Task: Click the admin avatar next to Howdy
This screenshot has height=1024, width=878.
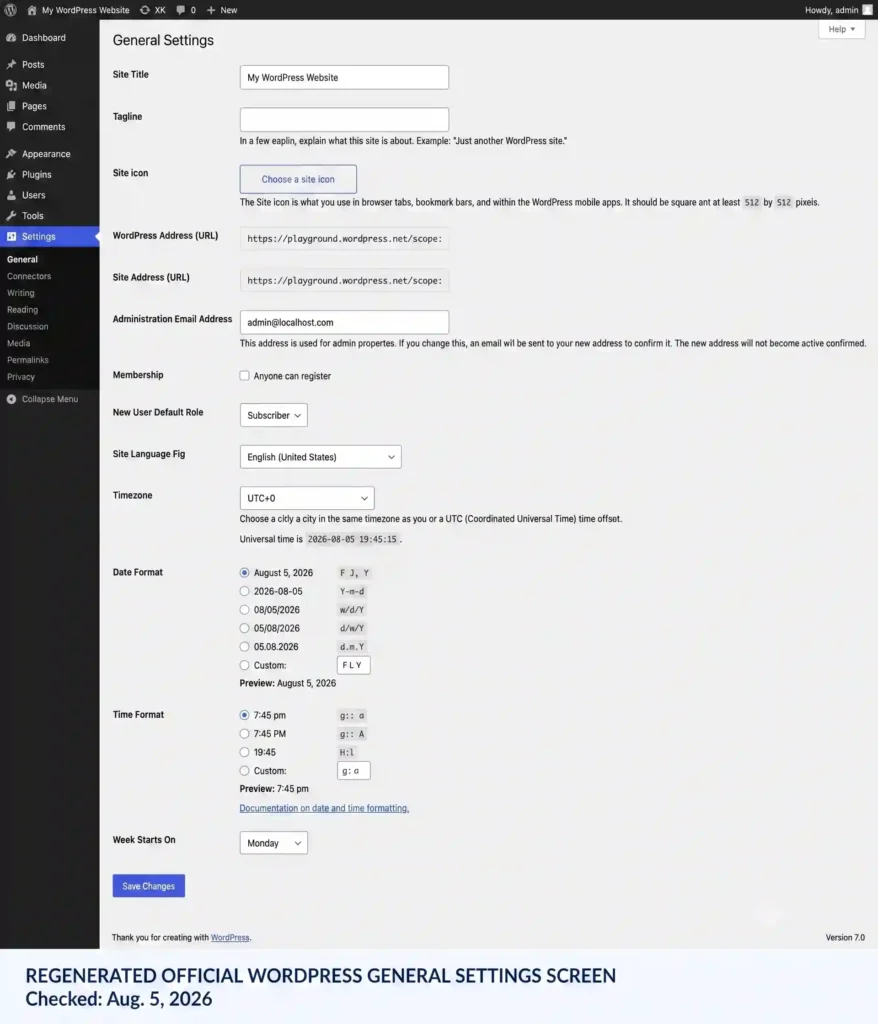Action: tap(867, 10)
